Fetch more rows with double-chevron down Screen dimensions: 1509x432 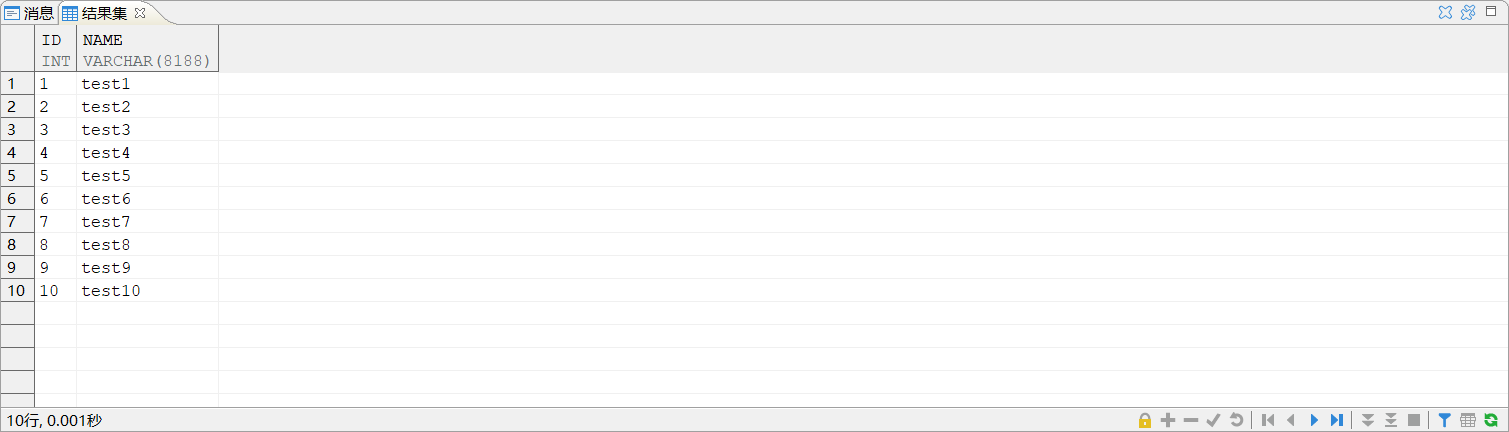tap(1368, 420)
